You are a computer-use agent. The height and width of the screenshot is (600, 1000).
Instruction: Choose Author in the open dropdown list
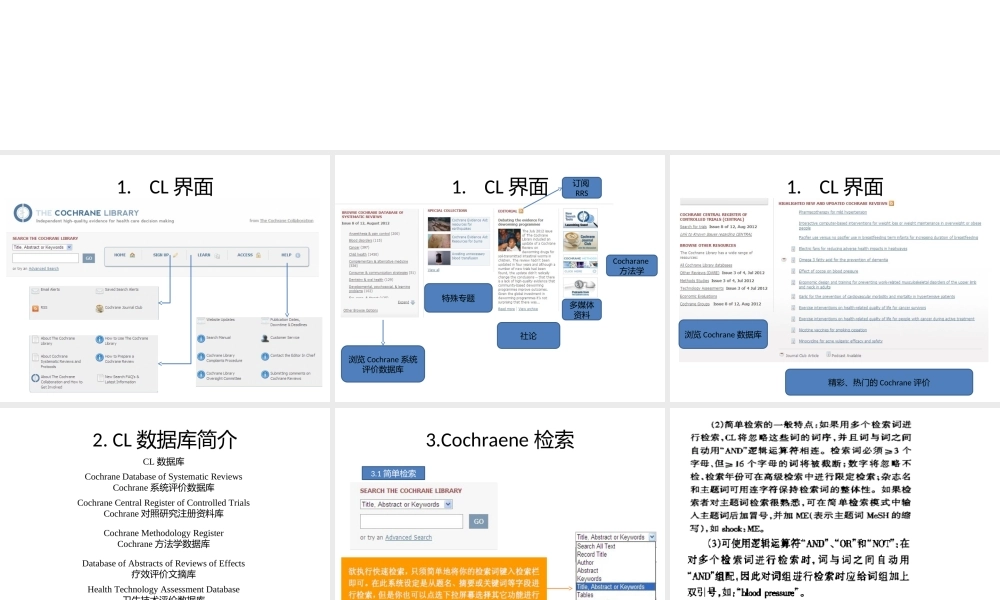pos(585,562)
